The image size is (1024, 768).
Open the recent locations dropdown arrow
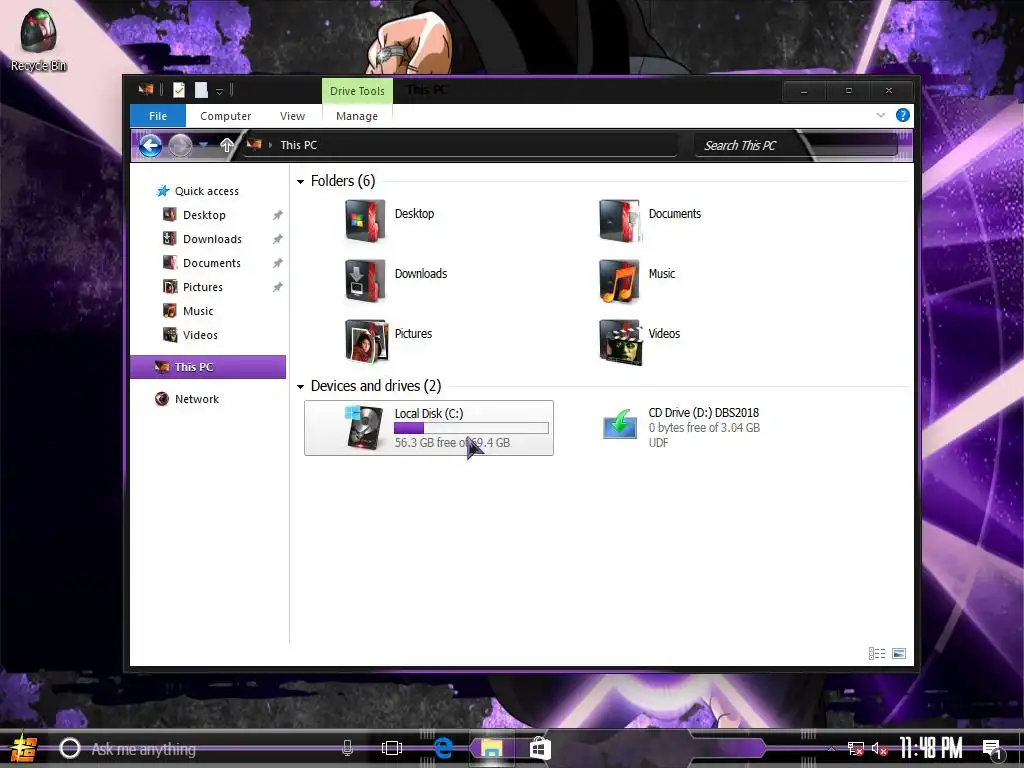(x=204, y=145)
